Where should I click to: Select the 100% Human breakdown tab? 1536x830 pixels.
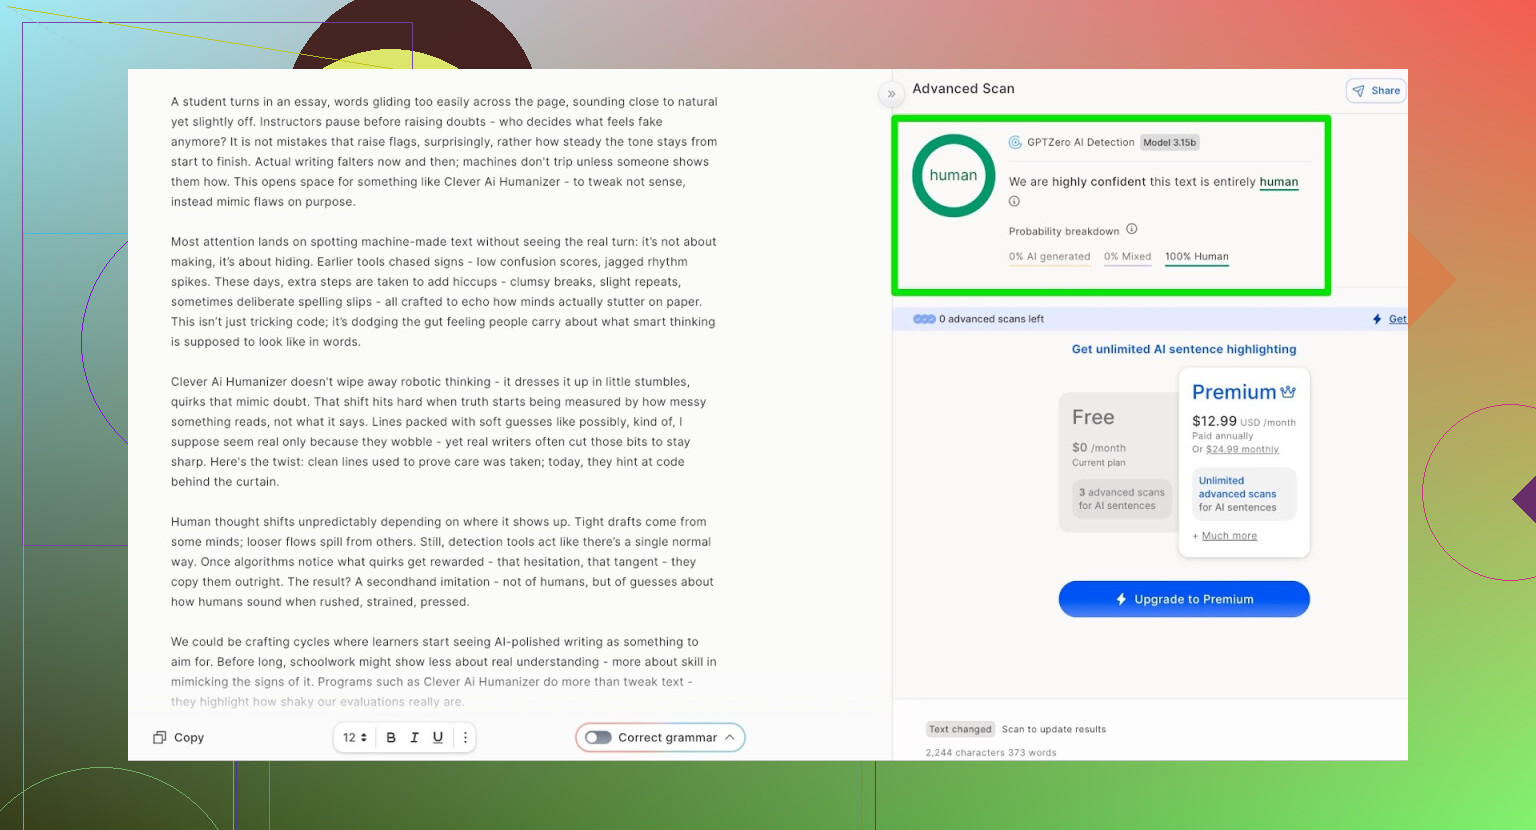click(1196, 257)
